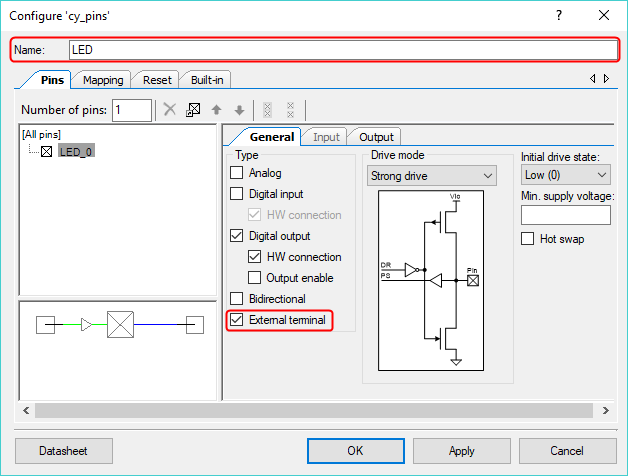
Task: Click the rename pin icon in toolbar
Action: [x=193, y=110]
